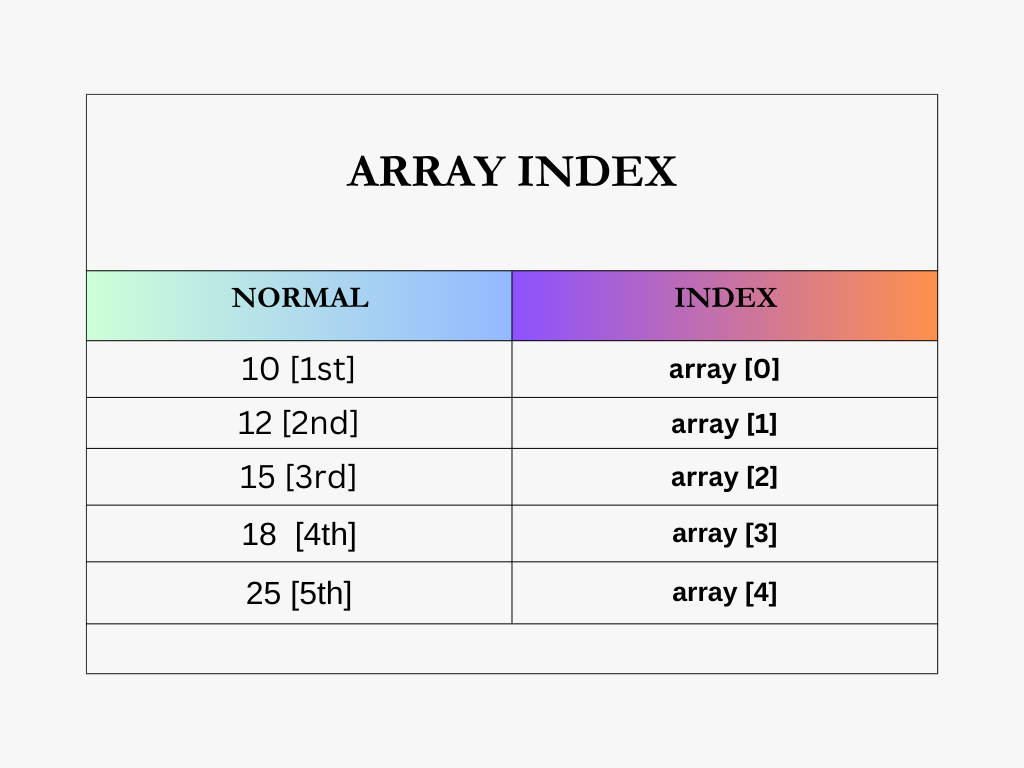1024x768 pixels.
Task: Select the array [2] cell
Action: pos(725,477)
